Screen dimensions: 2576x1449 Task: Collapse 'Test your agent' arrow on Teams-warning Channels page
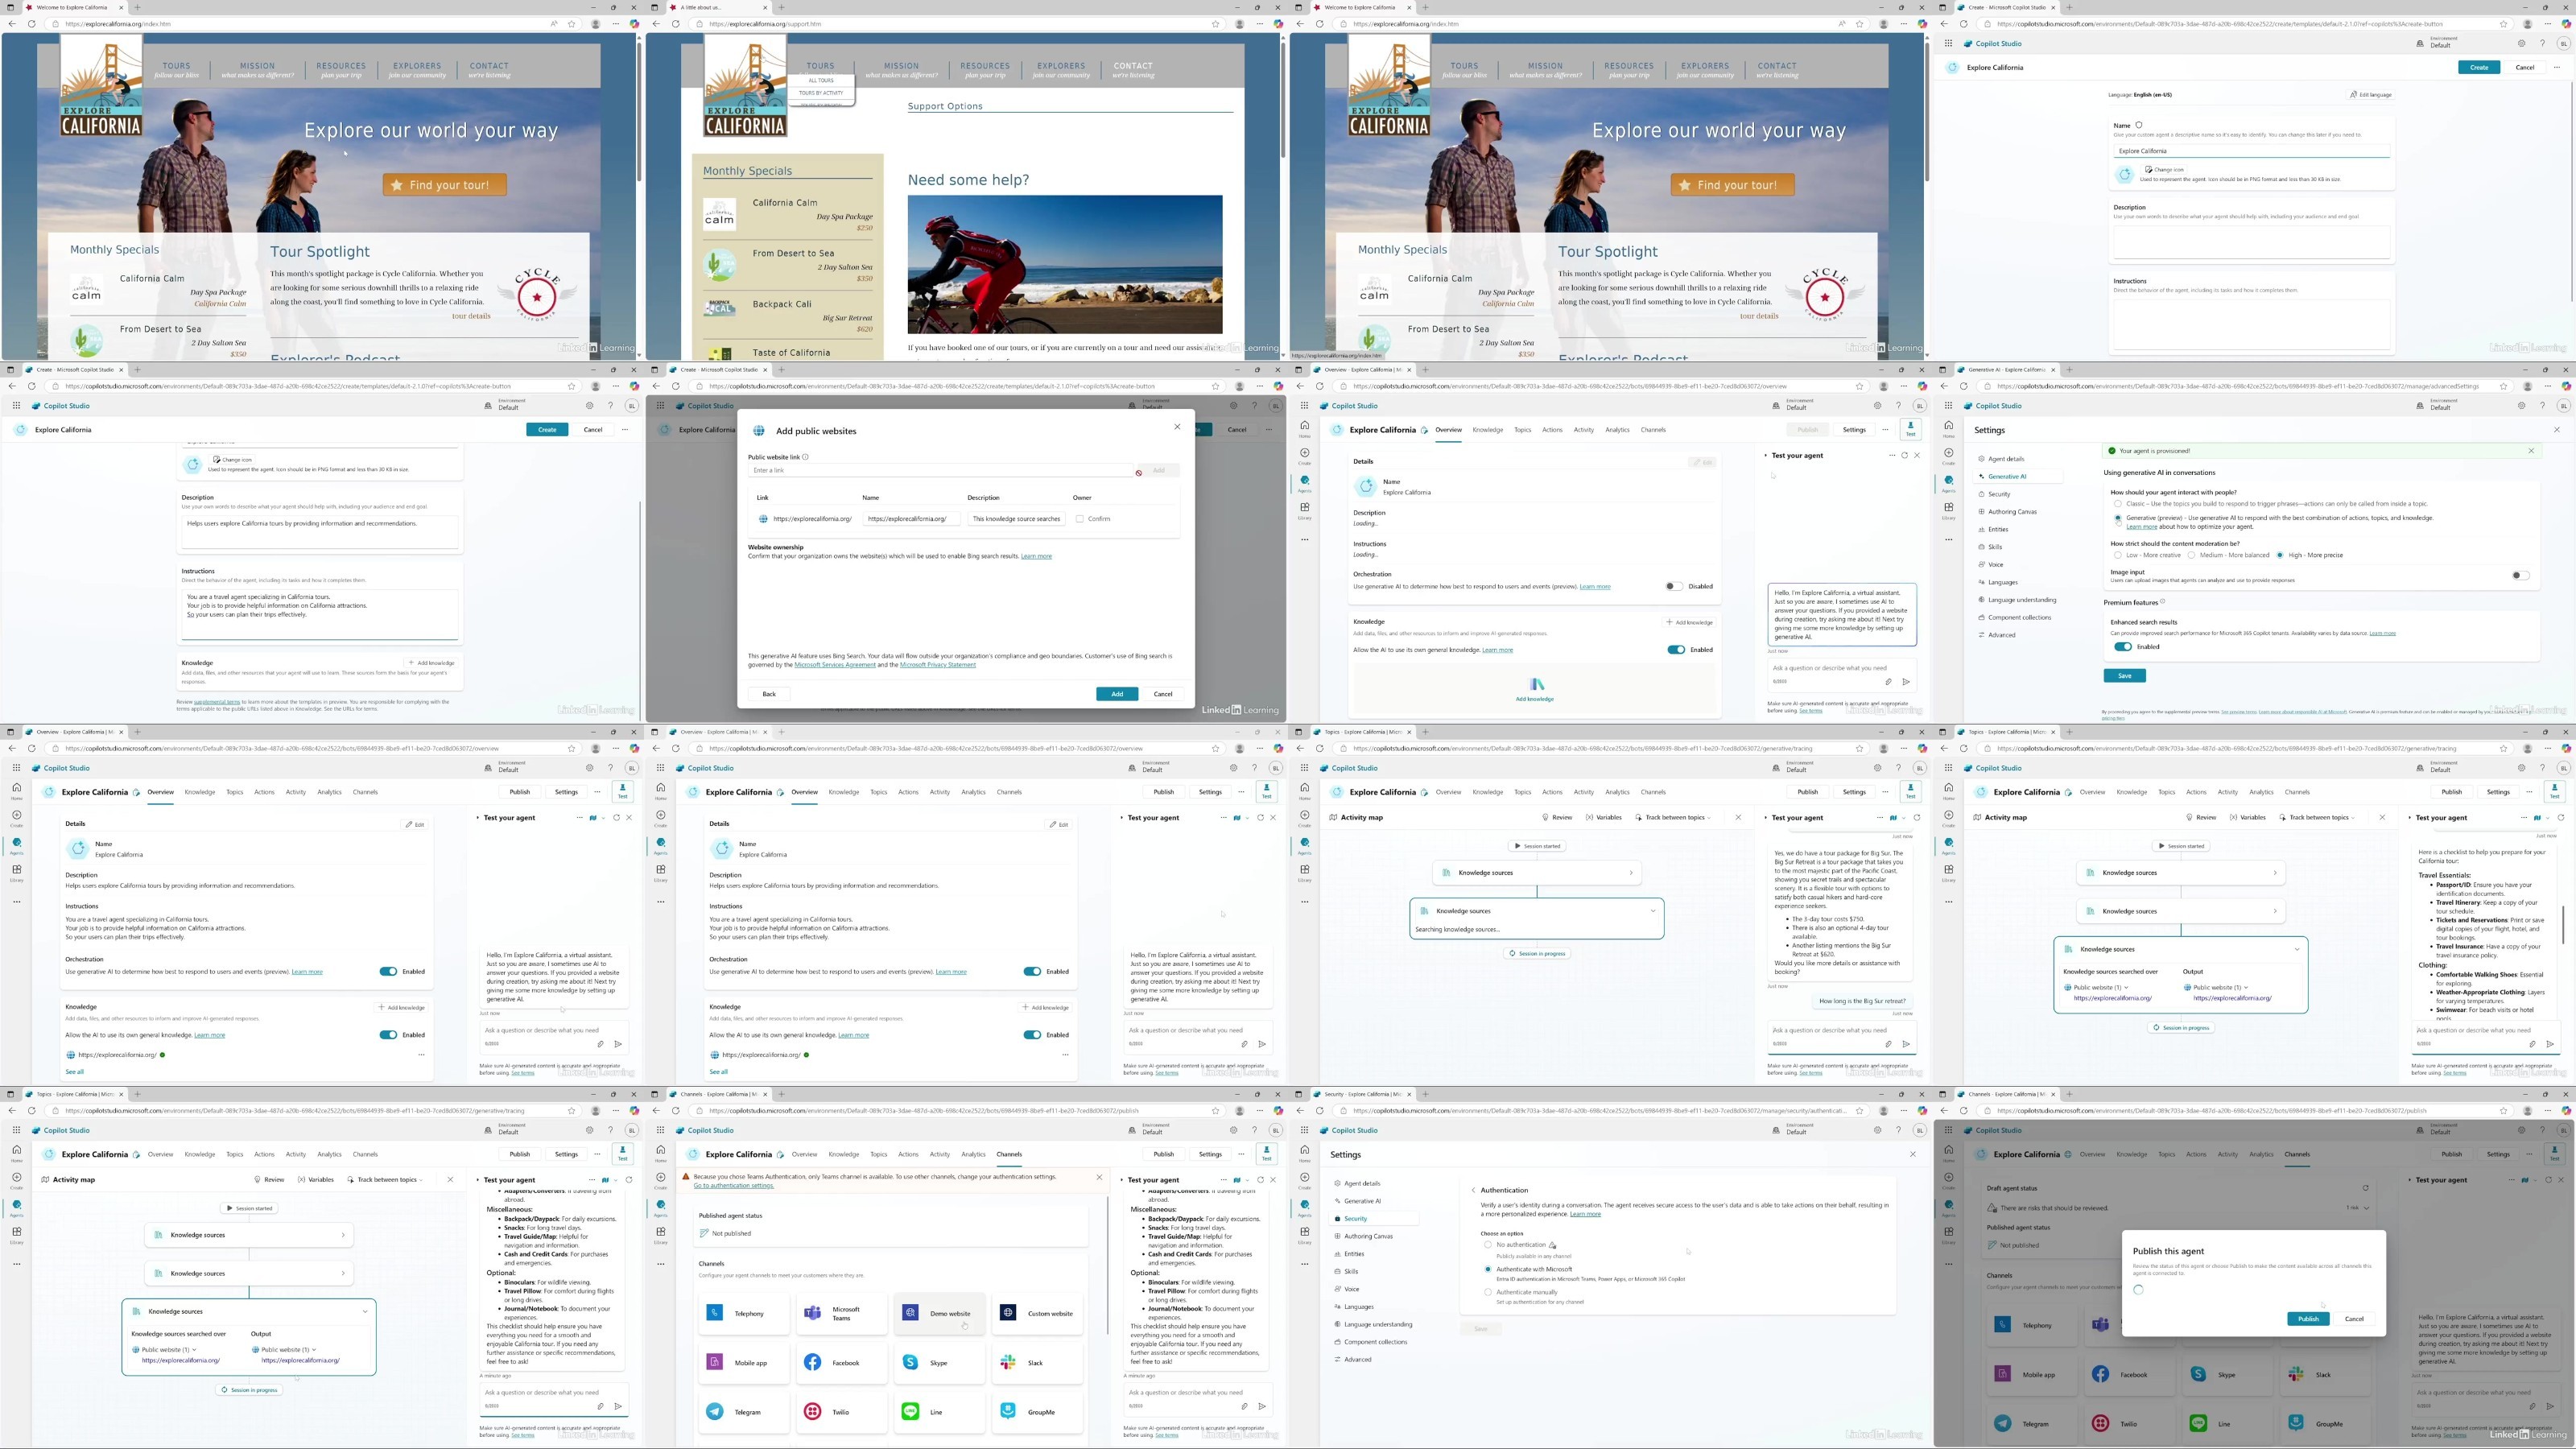(x=1121, y=1180)
